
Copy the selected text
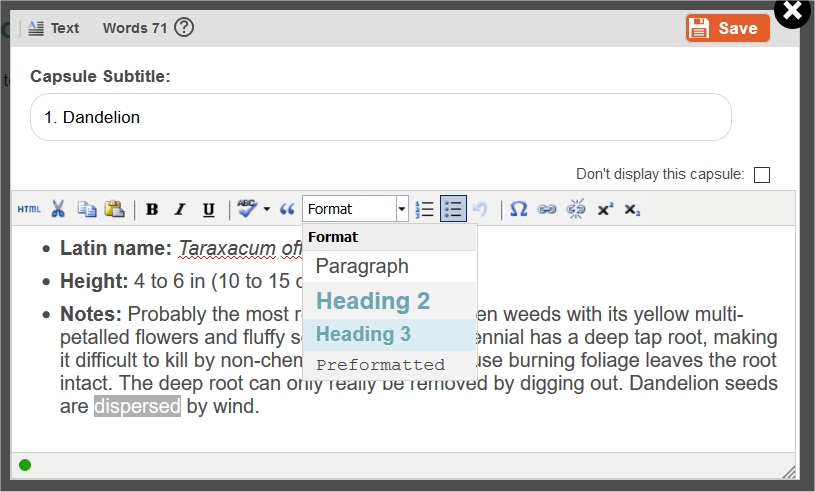[87, 209]
